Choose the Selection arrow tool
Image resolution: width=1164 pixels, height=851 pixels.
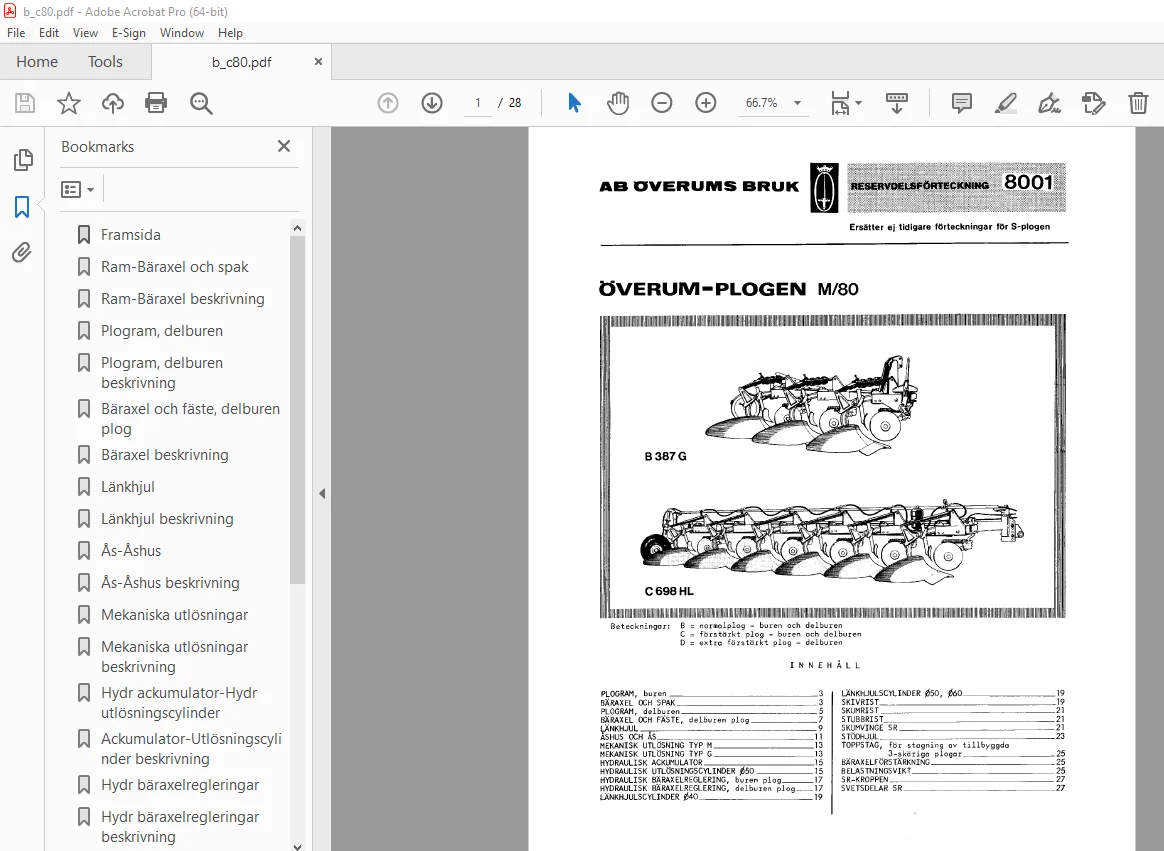574,102
